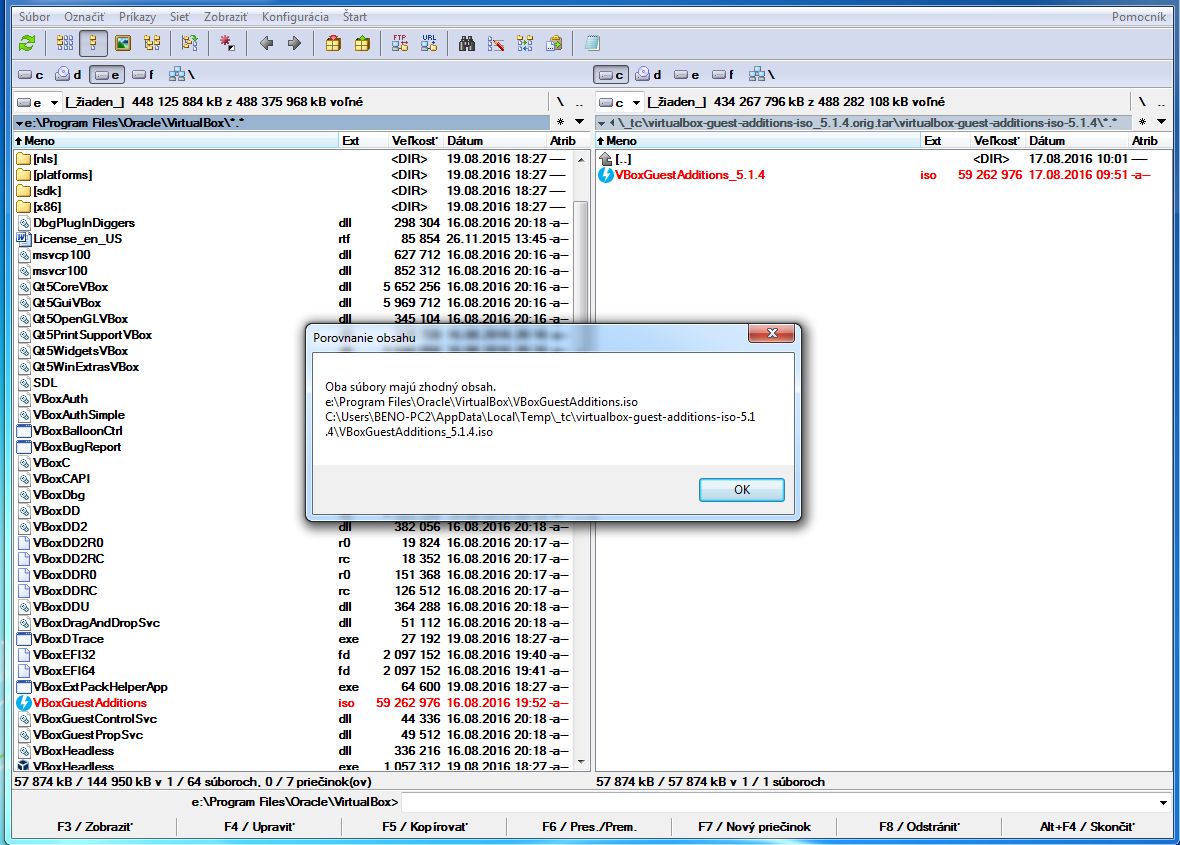Open the Konfigurácia menu
The image size is (1180, 845).
(295, 17)
